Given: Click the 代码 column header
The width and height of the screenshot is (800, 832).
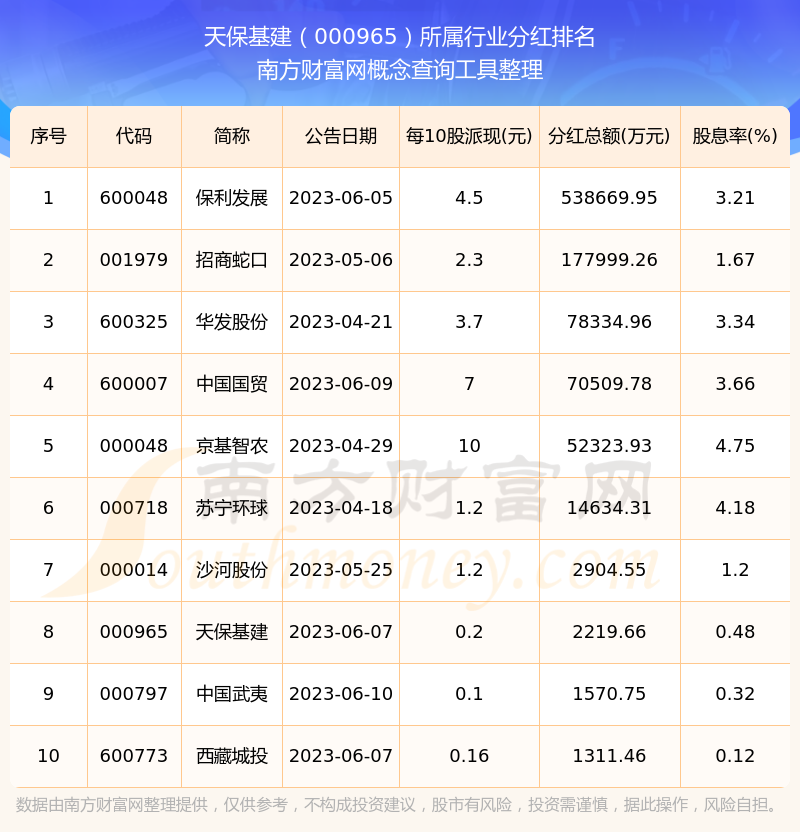Looking at the screenshot, I should click(134, 136).
